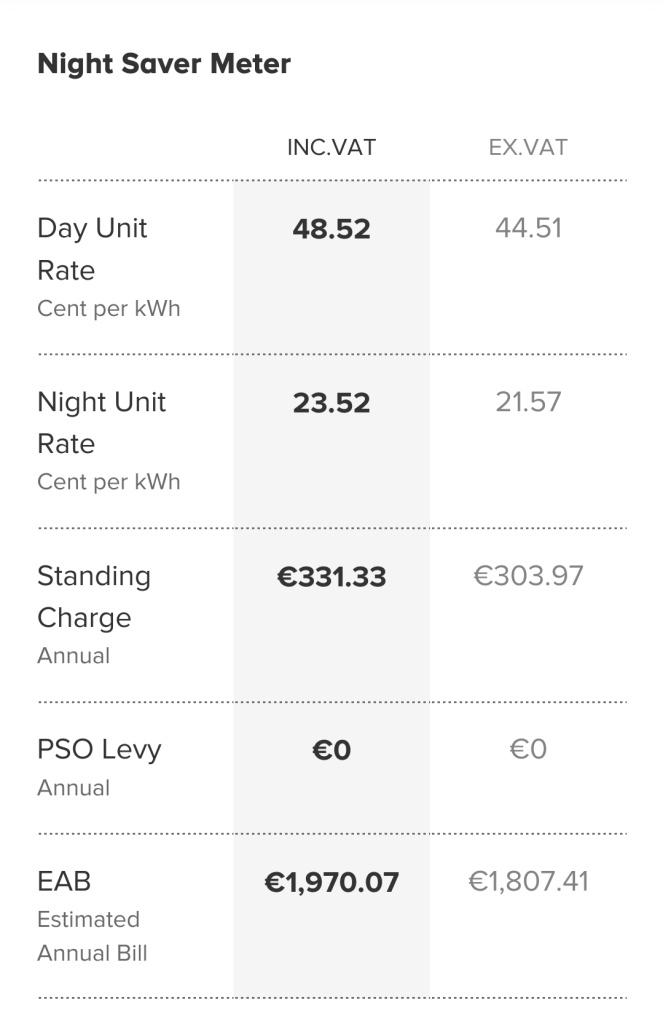Click the €303.97 ex-VAT standing charge
The height and width of the screenshot is (1024, 663).
click(x=528, y=576)
